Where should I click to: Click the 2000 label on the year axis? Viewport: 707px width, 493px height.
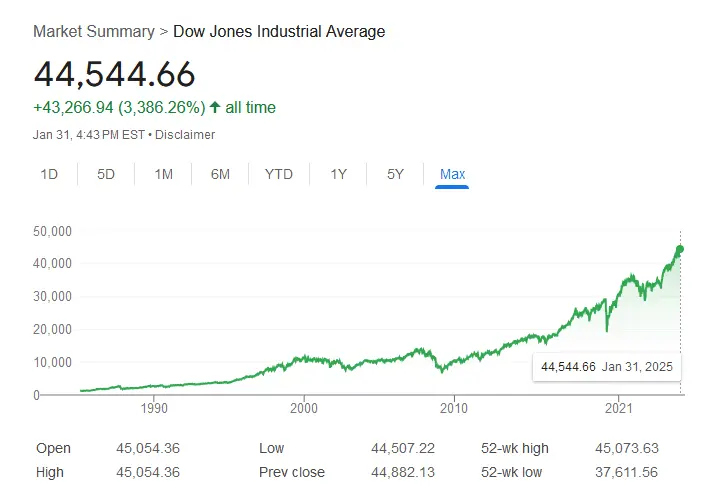(x=303, y=408)
